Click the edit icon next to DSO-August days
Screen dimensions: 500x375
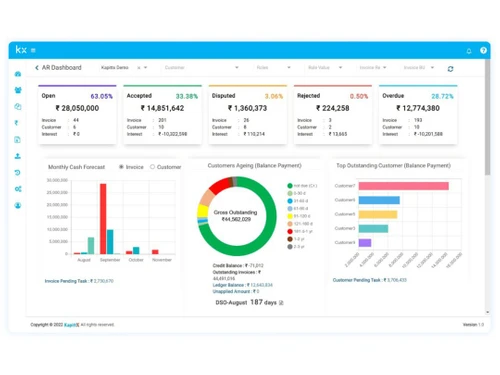281,303
